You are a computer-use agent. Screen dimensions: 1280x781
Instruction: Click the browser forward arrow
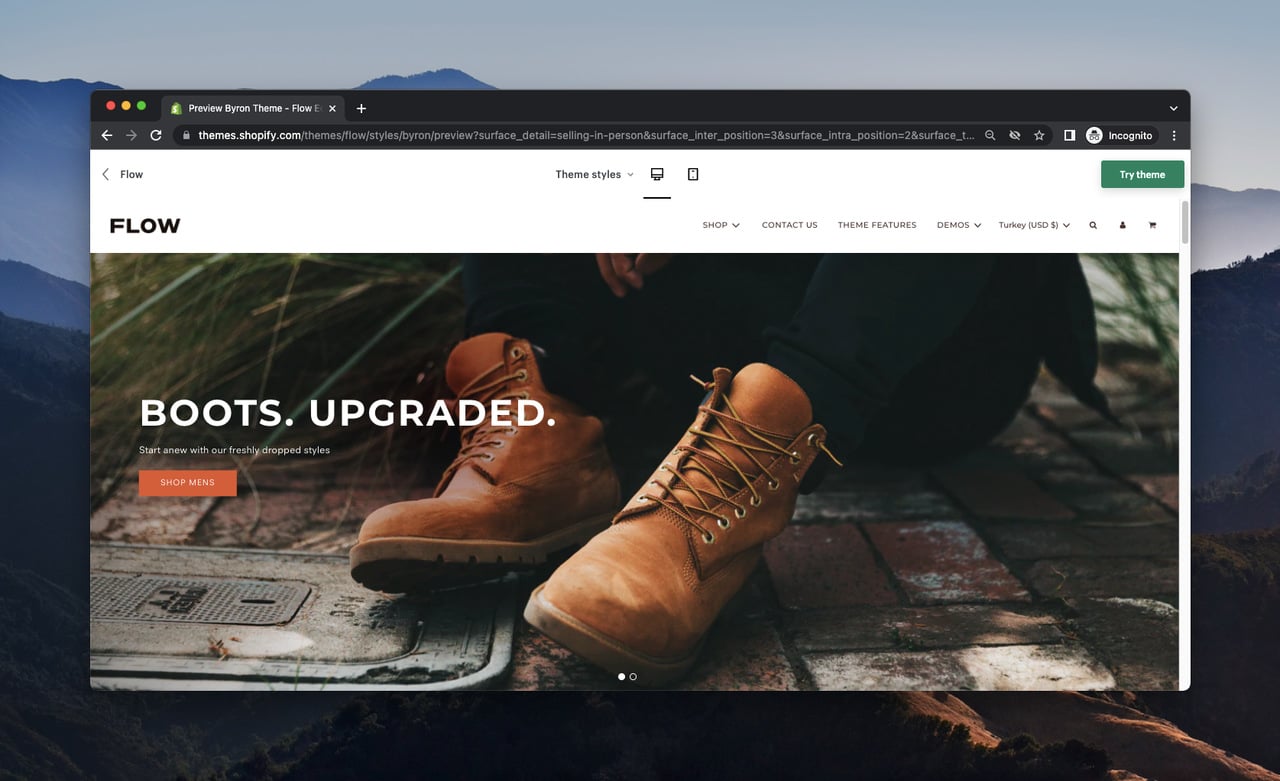(131, 135)
